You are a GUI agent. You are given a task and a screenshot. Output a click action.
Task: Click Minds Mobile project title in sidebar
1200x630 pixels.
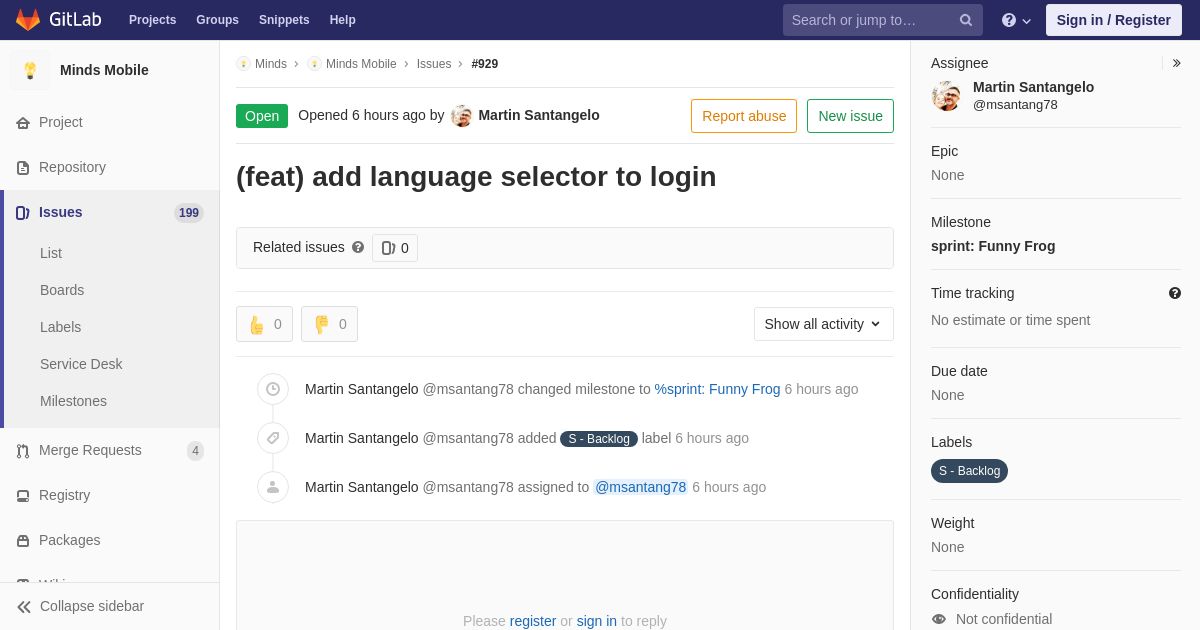[x=104, y=70]
